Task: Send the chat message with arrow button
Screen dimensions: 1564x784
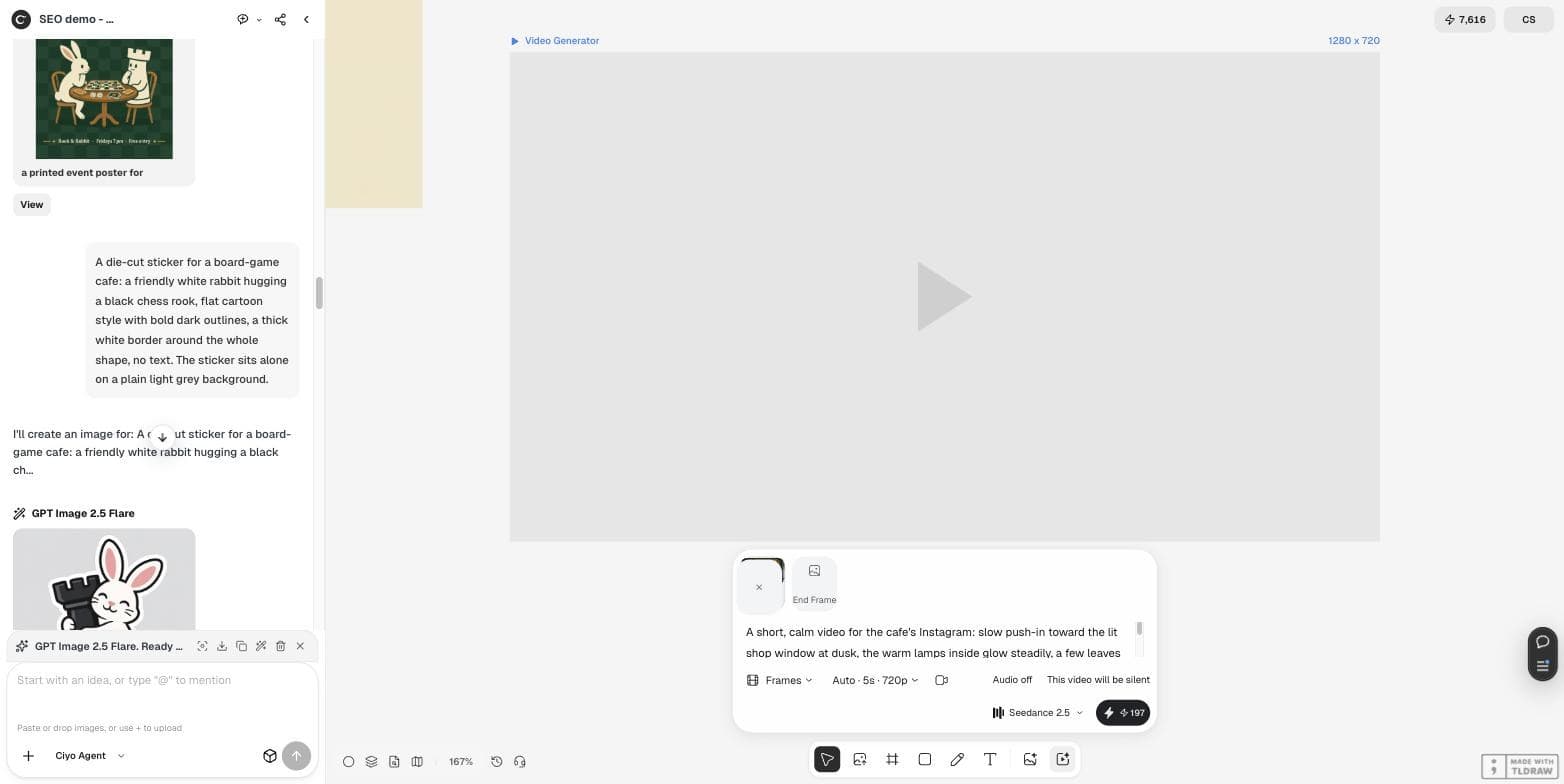Action: (296, 756)
